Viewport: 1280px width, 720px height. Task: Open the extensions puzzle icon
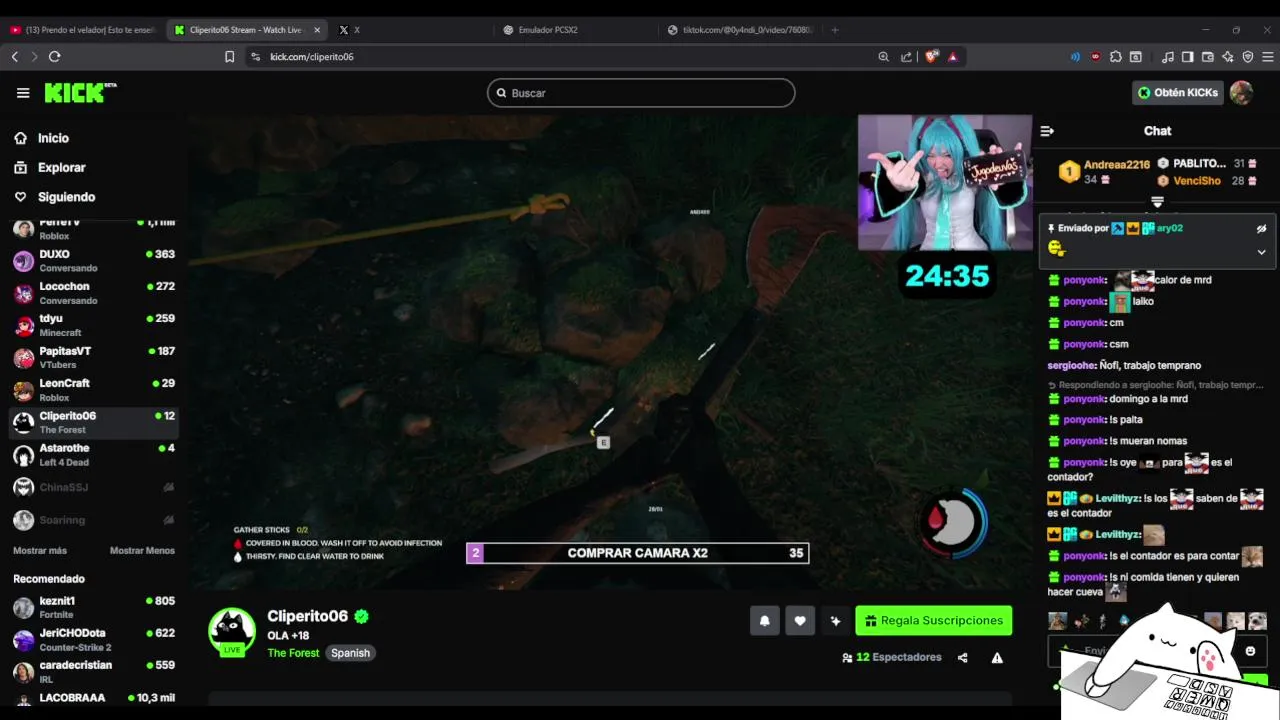click(x=1116, y=57)
